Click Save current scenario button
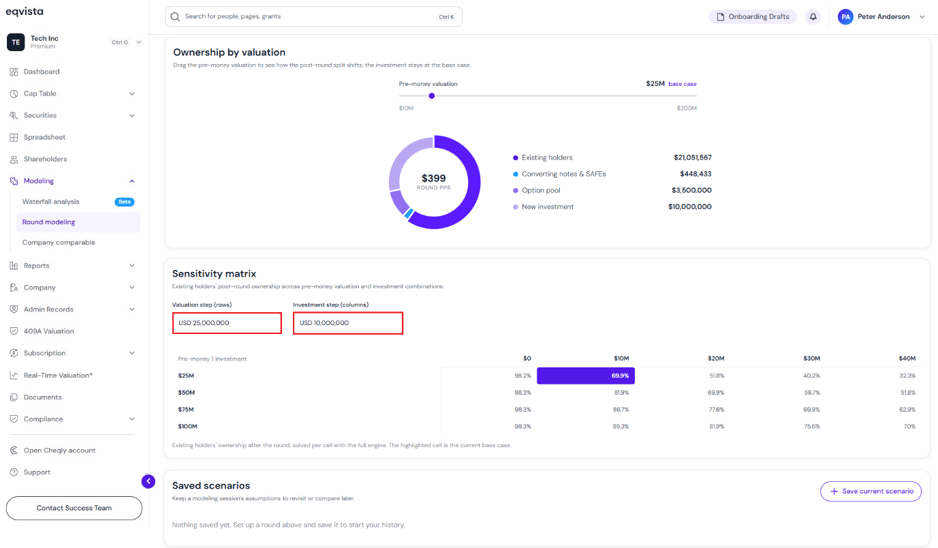 point(871,491)
